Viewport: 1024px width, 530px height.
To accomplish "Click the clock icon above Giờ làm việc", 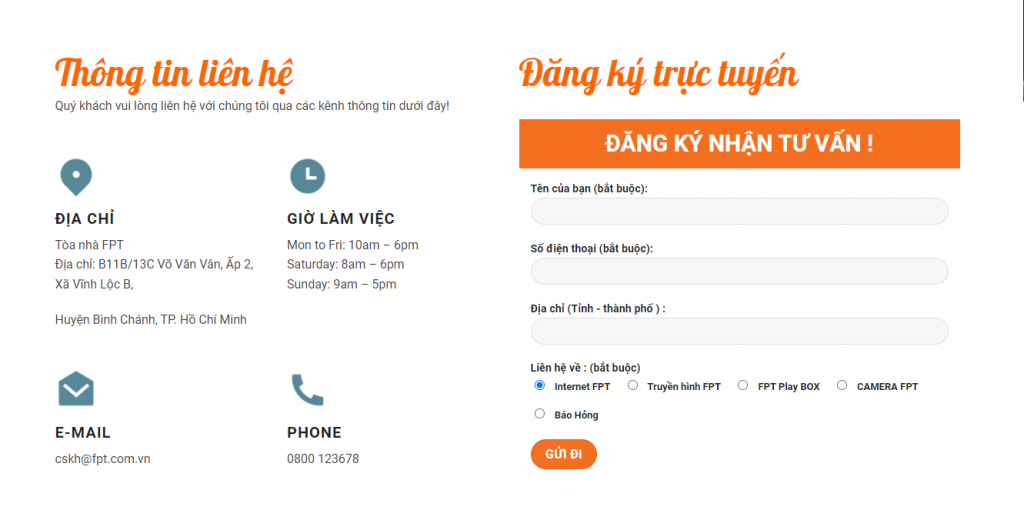I will tap(308, 176).
